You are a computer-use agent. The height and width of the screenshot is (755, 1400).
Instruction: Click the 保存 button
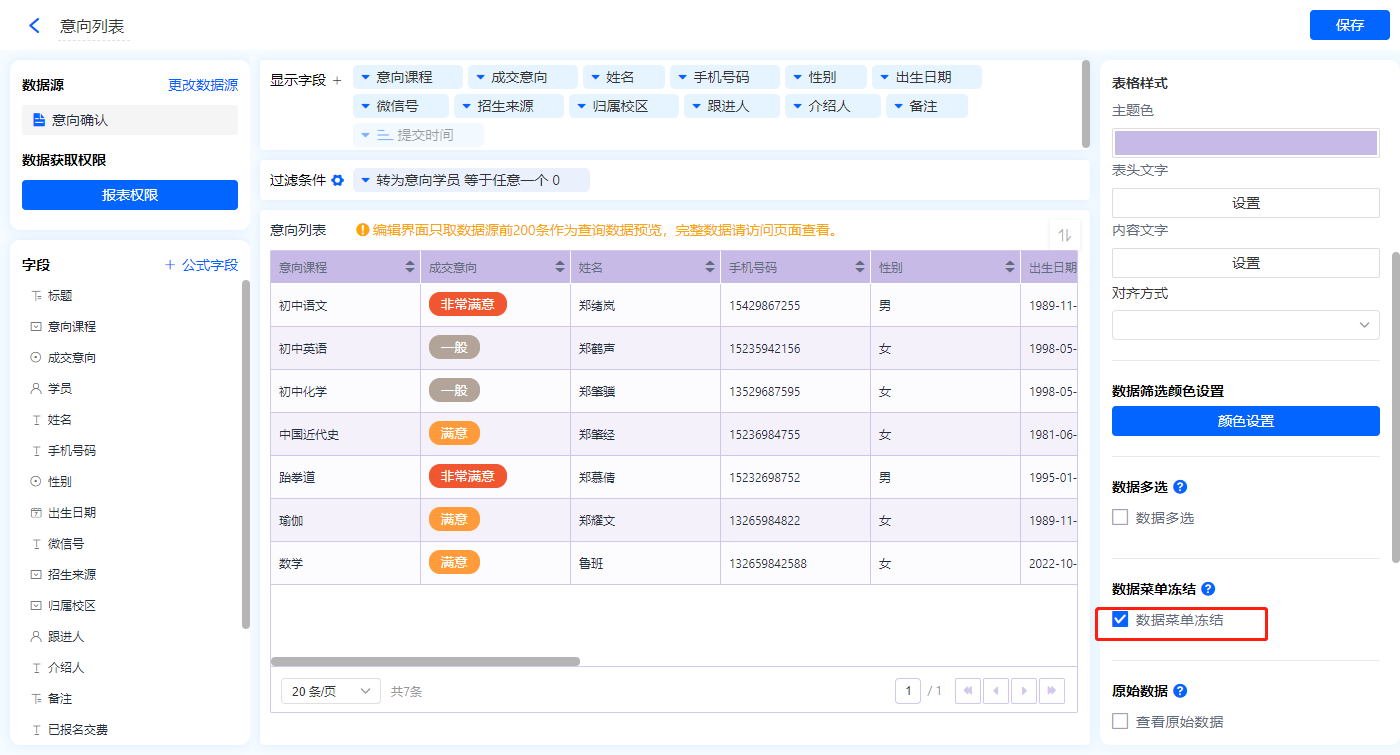click(1349, 25)
